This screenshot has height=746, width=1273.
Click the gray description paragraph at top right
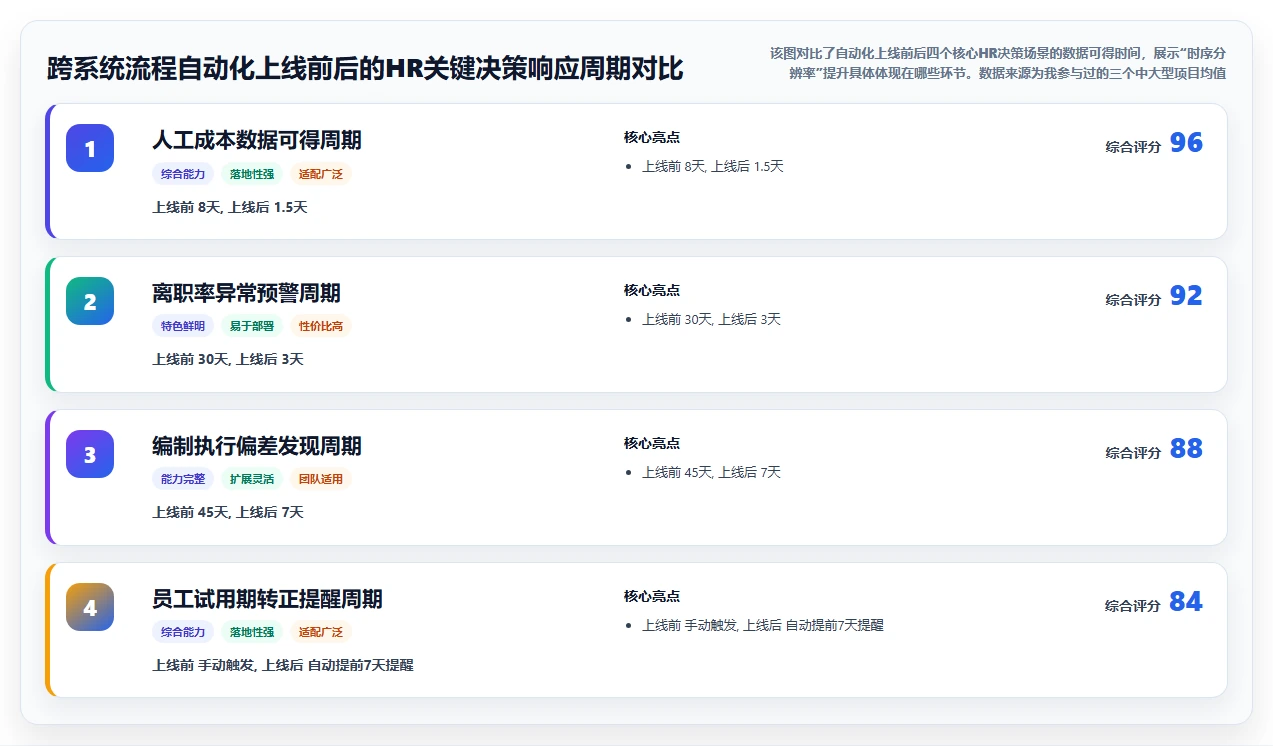tap(998, 62)
